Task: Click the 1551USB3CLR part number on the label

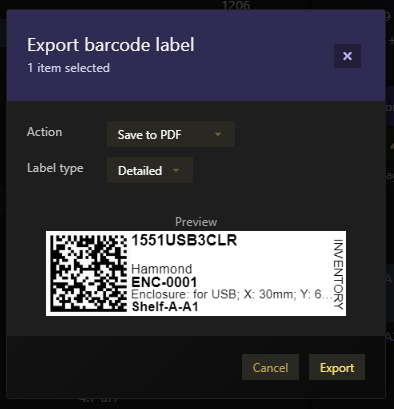Action: pyautogui.click(x=184, y=240)
